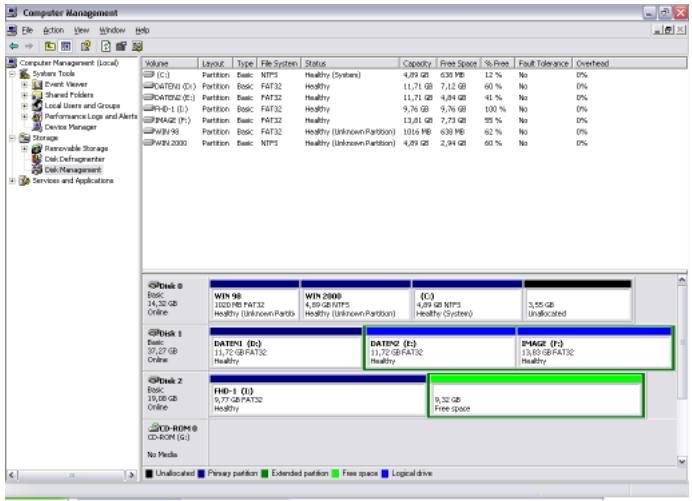Click the MMC icon beside File menu
692x501 pixels.
[x=12, y=30]
